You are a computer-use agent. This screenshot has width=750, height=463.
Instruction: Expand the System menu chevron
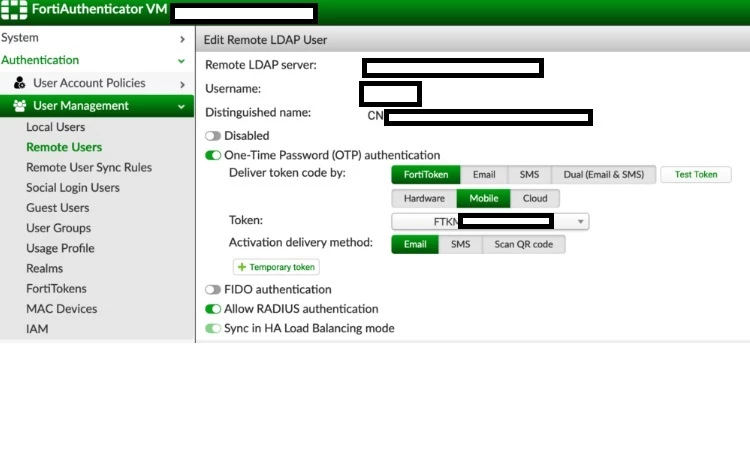182,39
